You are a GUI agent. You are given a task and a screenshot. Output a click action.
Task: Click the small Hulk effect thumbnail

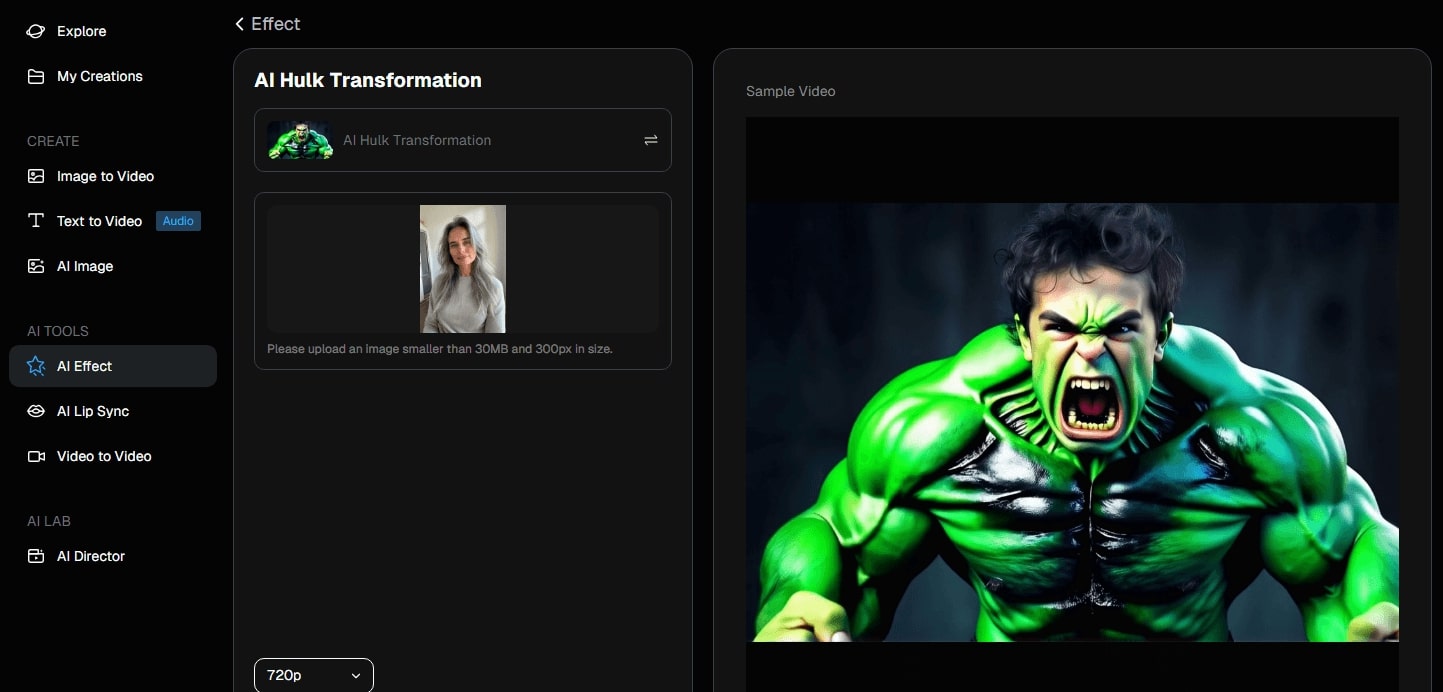(300, 140)
